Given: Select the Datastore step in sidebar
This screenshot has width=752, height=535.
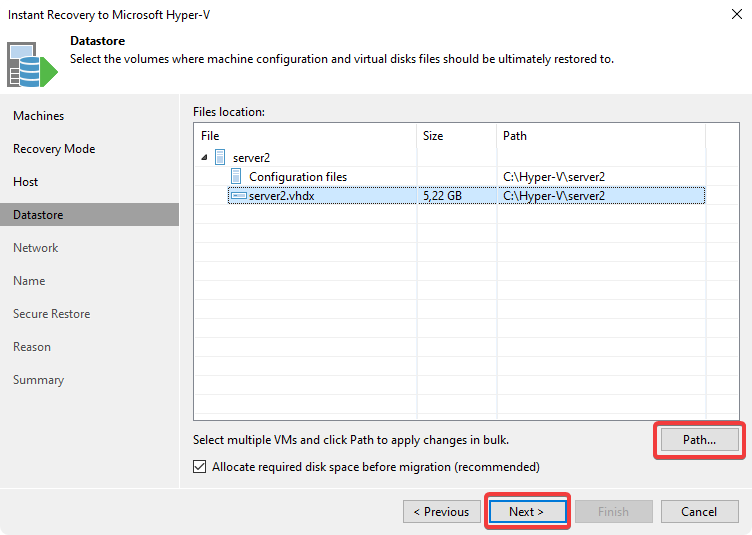Looking at the screenshot, I should point(38,215).
